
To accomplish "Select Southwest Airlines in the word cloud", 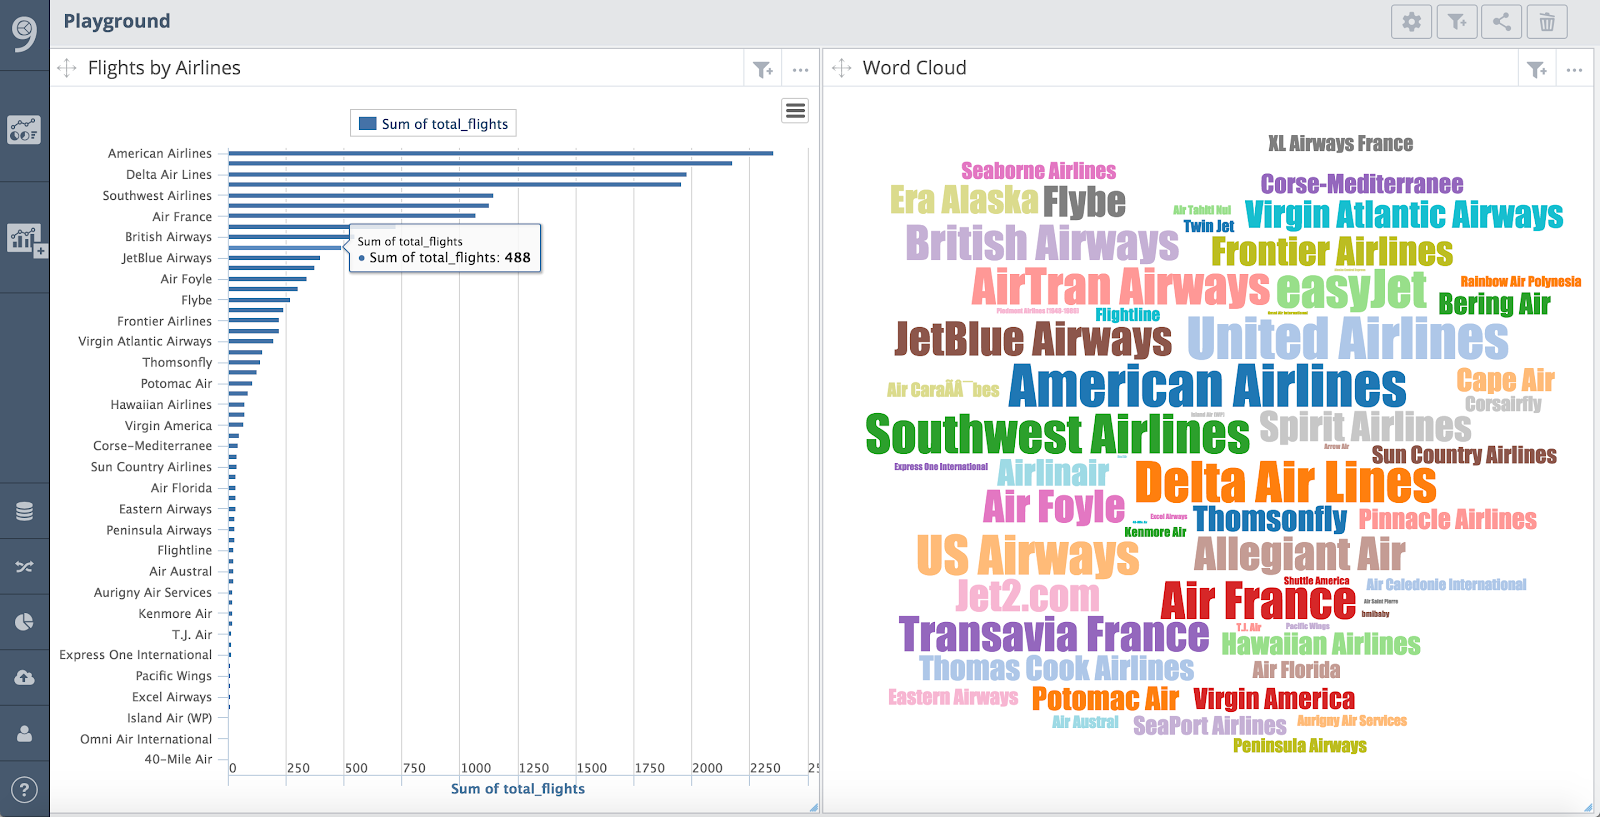I will pos(1057,435).
